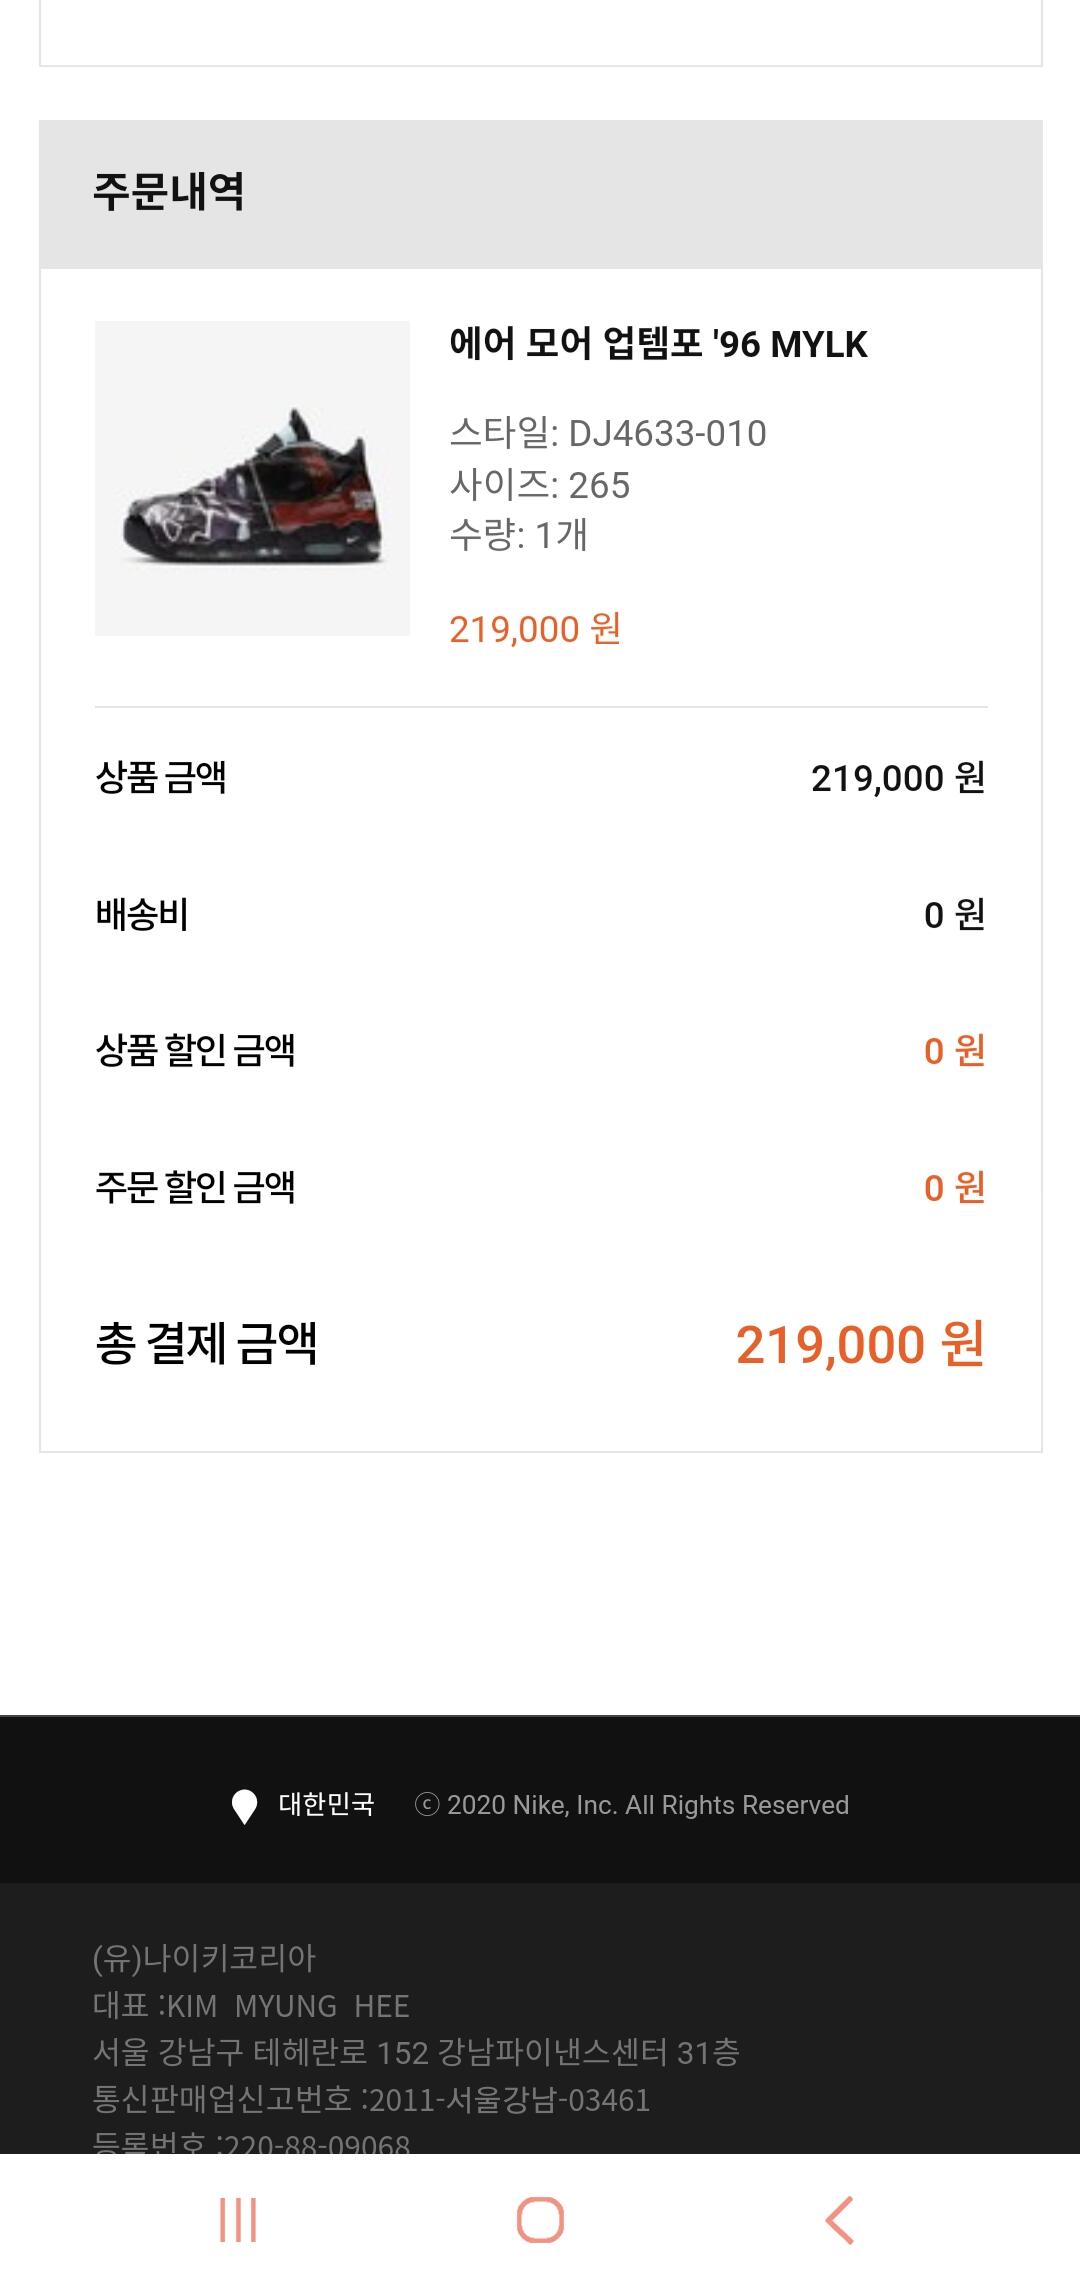The width and height of the screenshot is (1080, 2280).
Task: Tap the Nike copyright notice text
Action: [x=632, y=1805]
